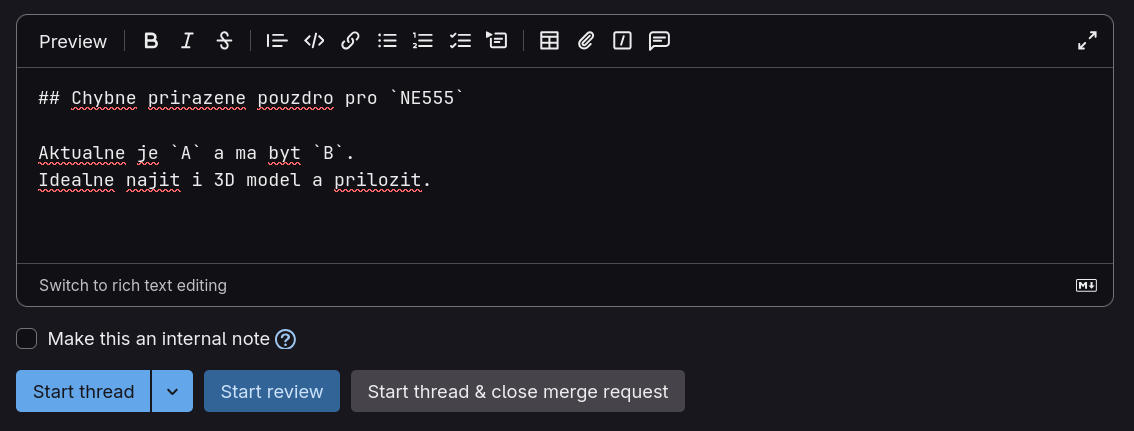
Task: Attach a file
Action: pos(586,41)
